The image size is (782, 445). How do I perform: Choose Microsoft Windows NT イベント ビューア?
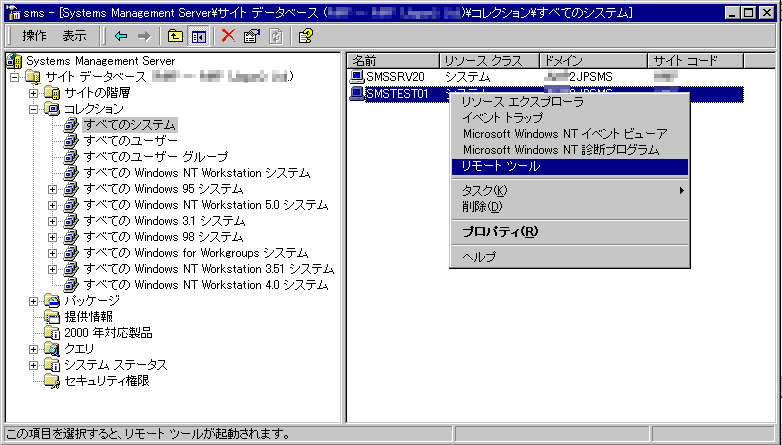(570, 134)
